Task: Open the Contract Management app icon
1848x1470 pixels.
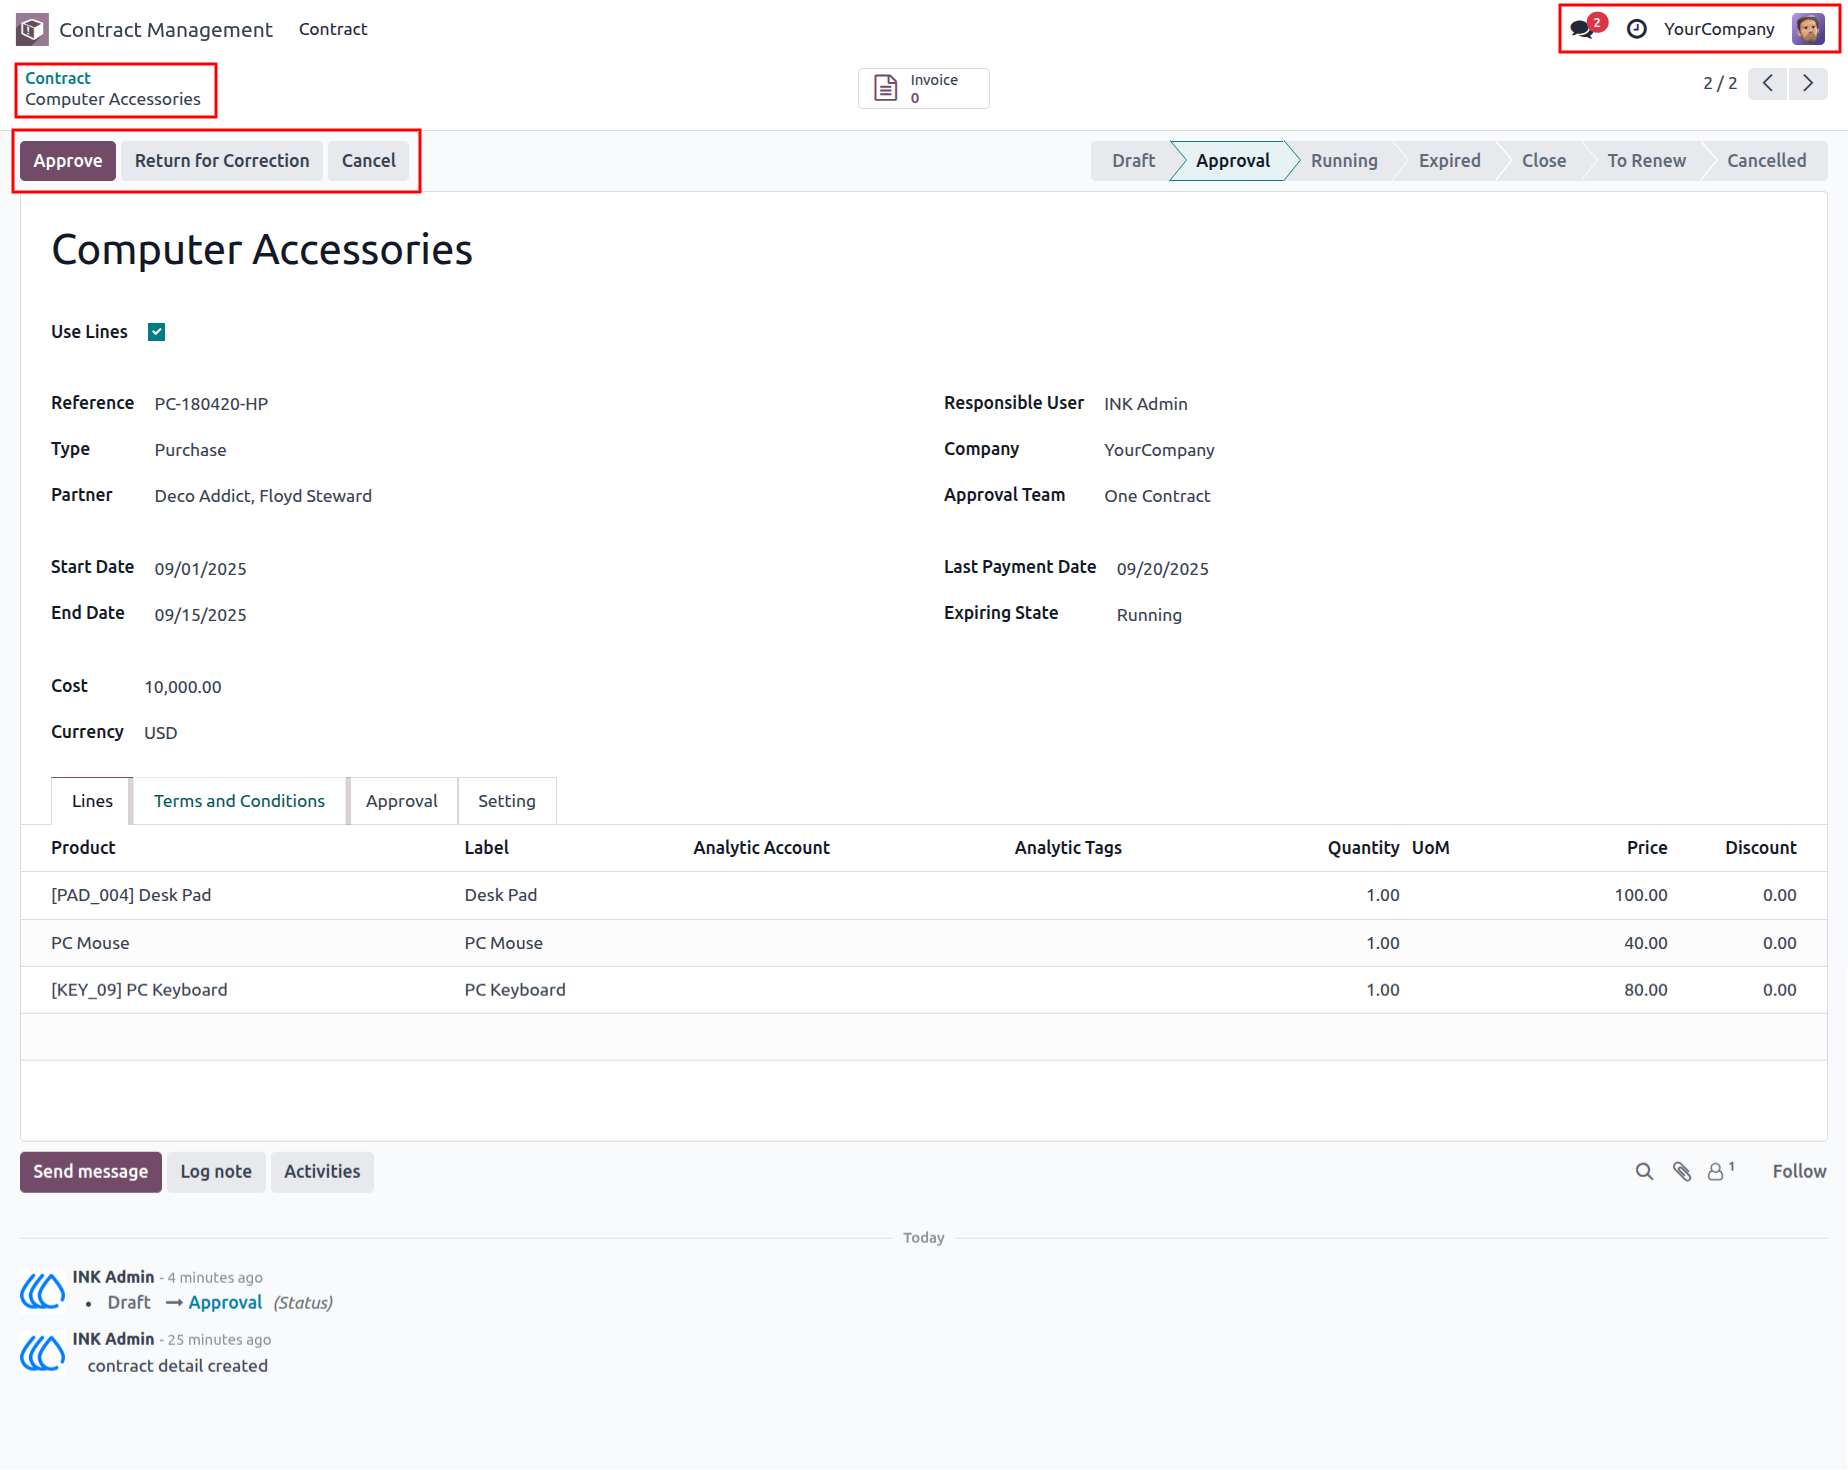Action: [32, 29]
